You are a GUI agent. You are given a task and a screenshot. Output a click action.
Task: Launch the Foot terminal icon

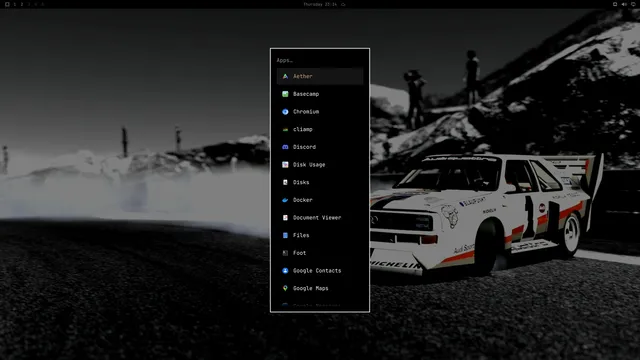(285, 253)
